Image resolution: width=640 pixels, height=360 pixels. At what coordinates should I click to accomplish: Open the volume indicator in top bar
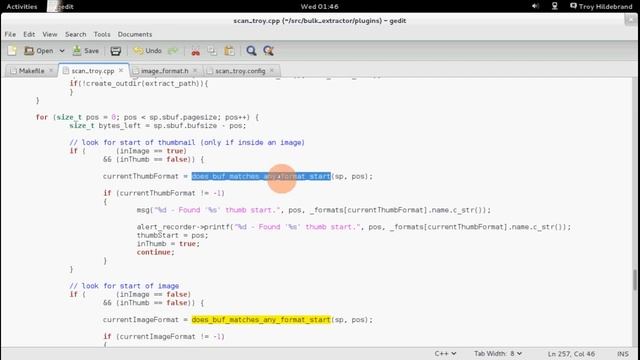(x=536, y=6)
